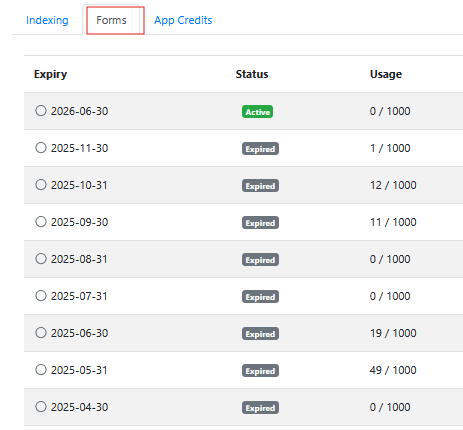Choose the 2025-10-31 radio option
This screenshot has height=430, width=463.
[41, 184]
